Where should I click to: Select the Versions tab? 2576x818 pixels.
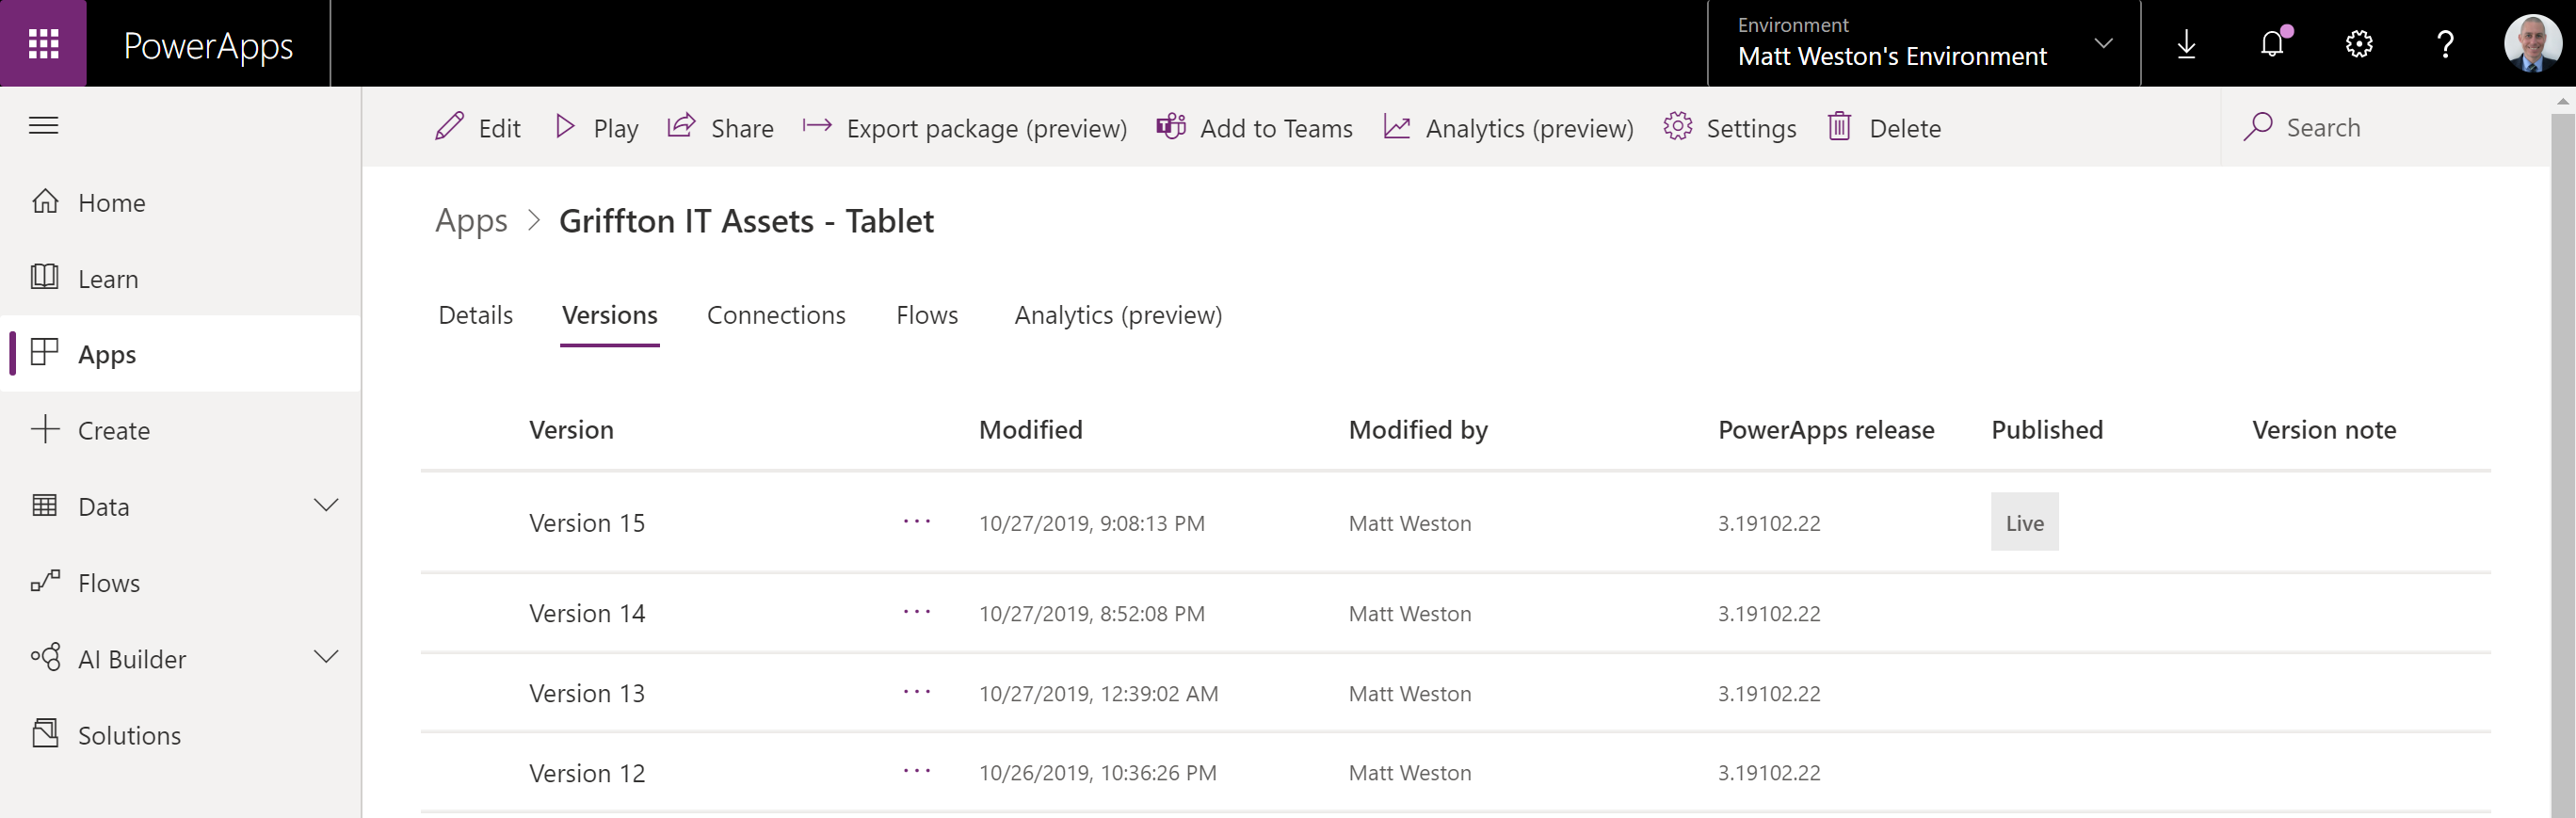(x=609, y=315)
